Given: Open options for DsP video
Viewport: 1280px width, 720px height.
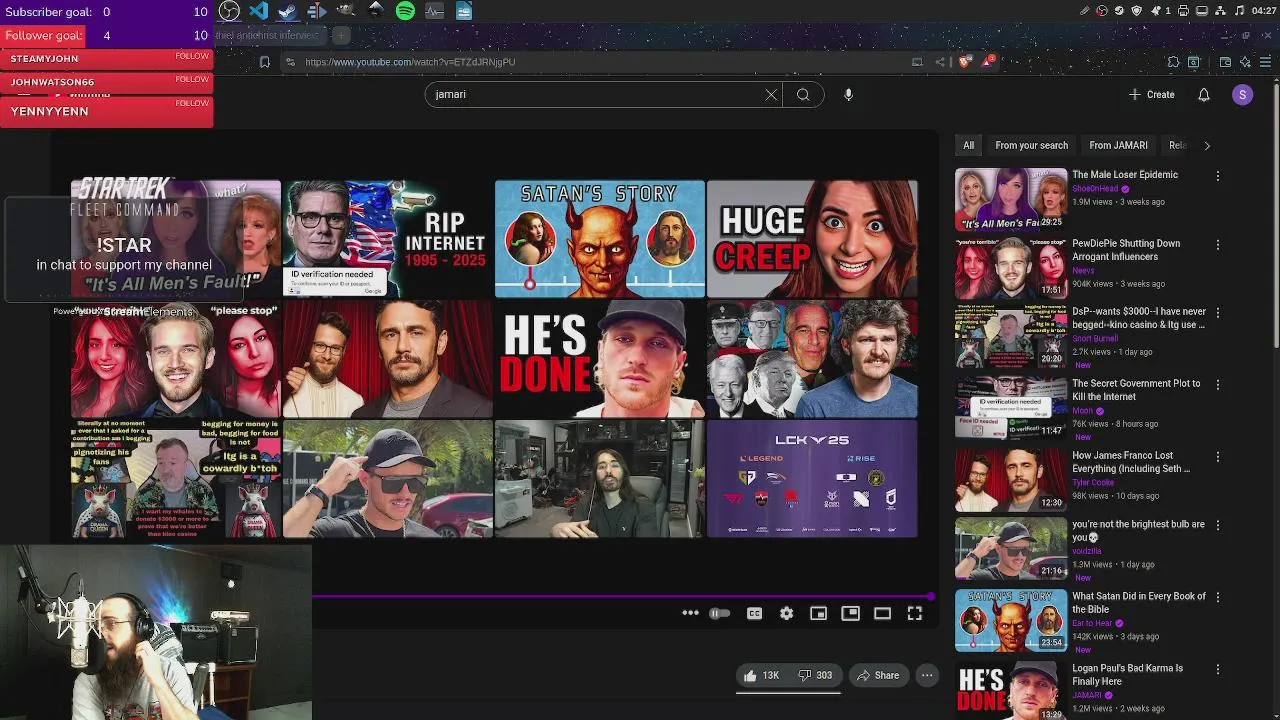Looking at the screenshot, I should click(1217, 313).
